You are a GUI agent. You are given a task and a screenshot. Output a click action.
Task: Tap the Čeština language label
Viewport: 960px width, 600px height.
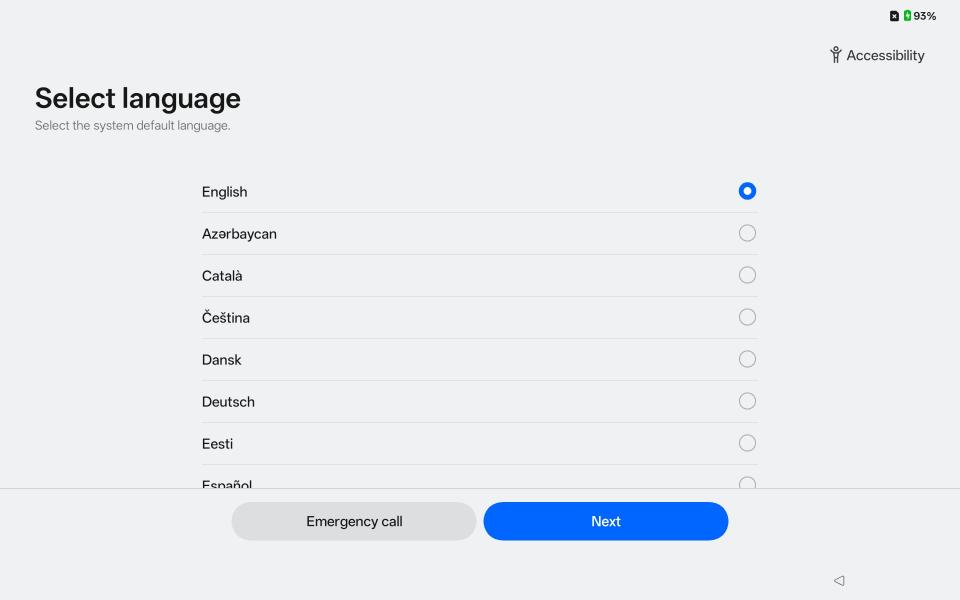pyautogui.click(x=226, y=318)
